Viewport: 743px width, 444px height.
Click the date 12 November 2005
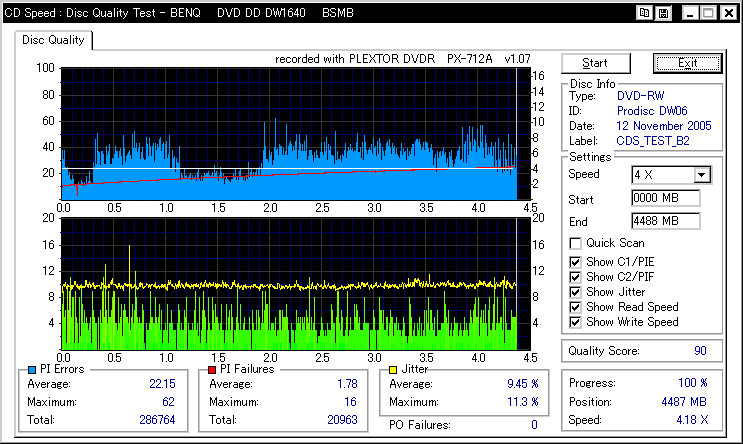coord(664,126)
